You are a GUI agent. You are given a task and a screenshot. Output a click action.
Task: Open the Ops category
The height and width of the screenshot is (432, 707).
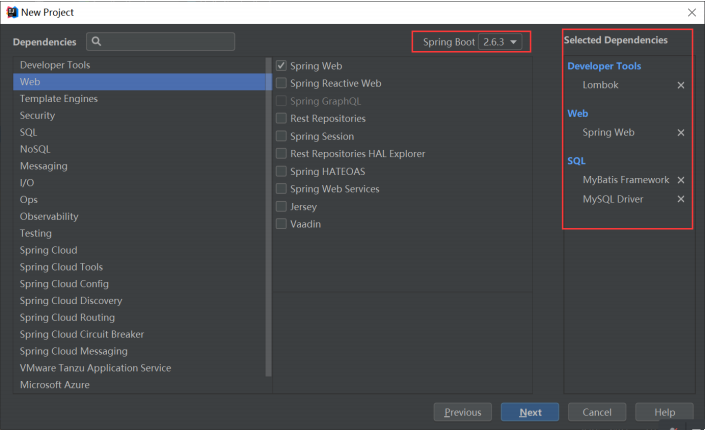(140, 199)
